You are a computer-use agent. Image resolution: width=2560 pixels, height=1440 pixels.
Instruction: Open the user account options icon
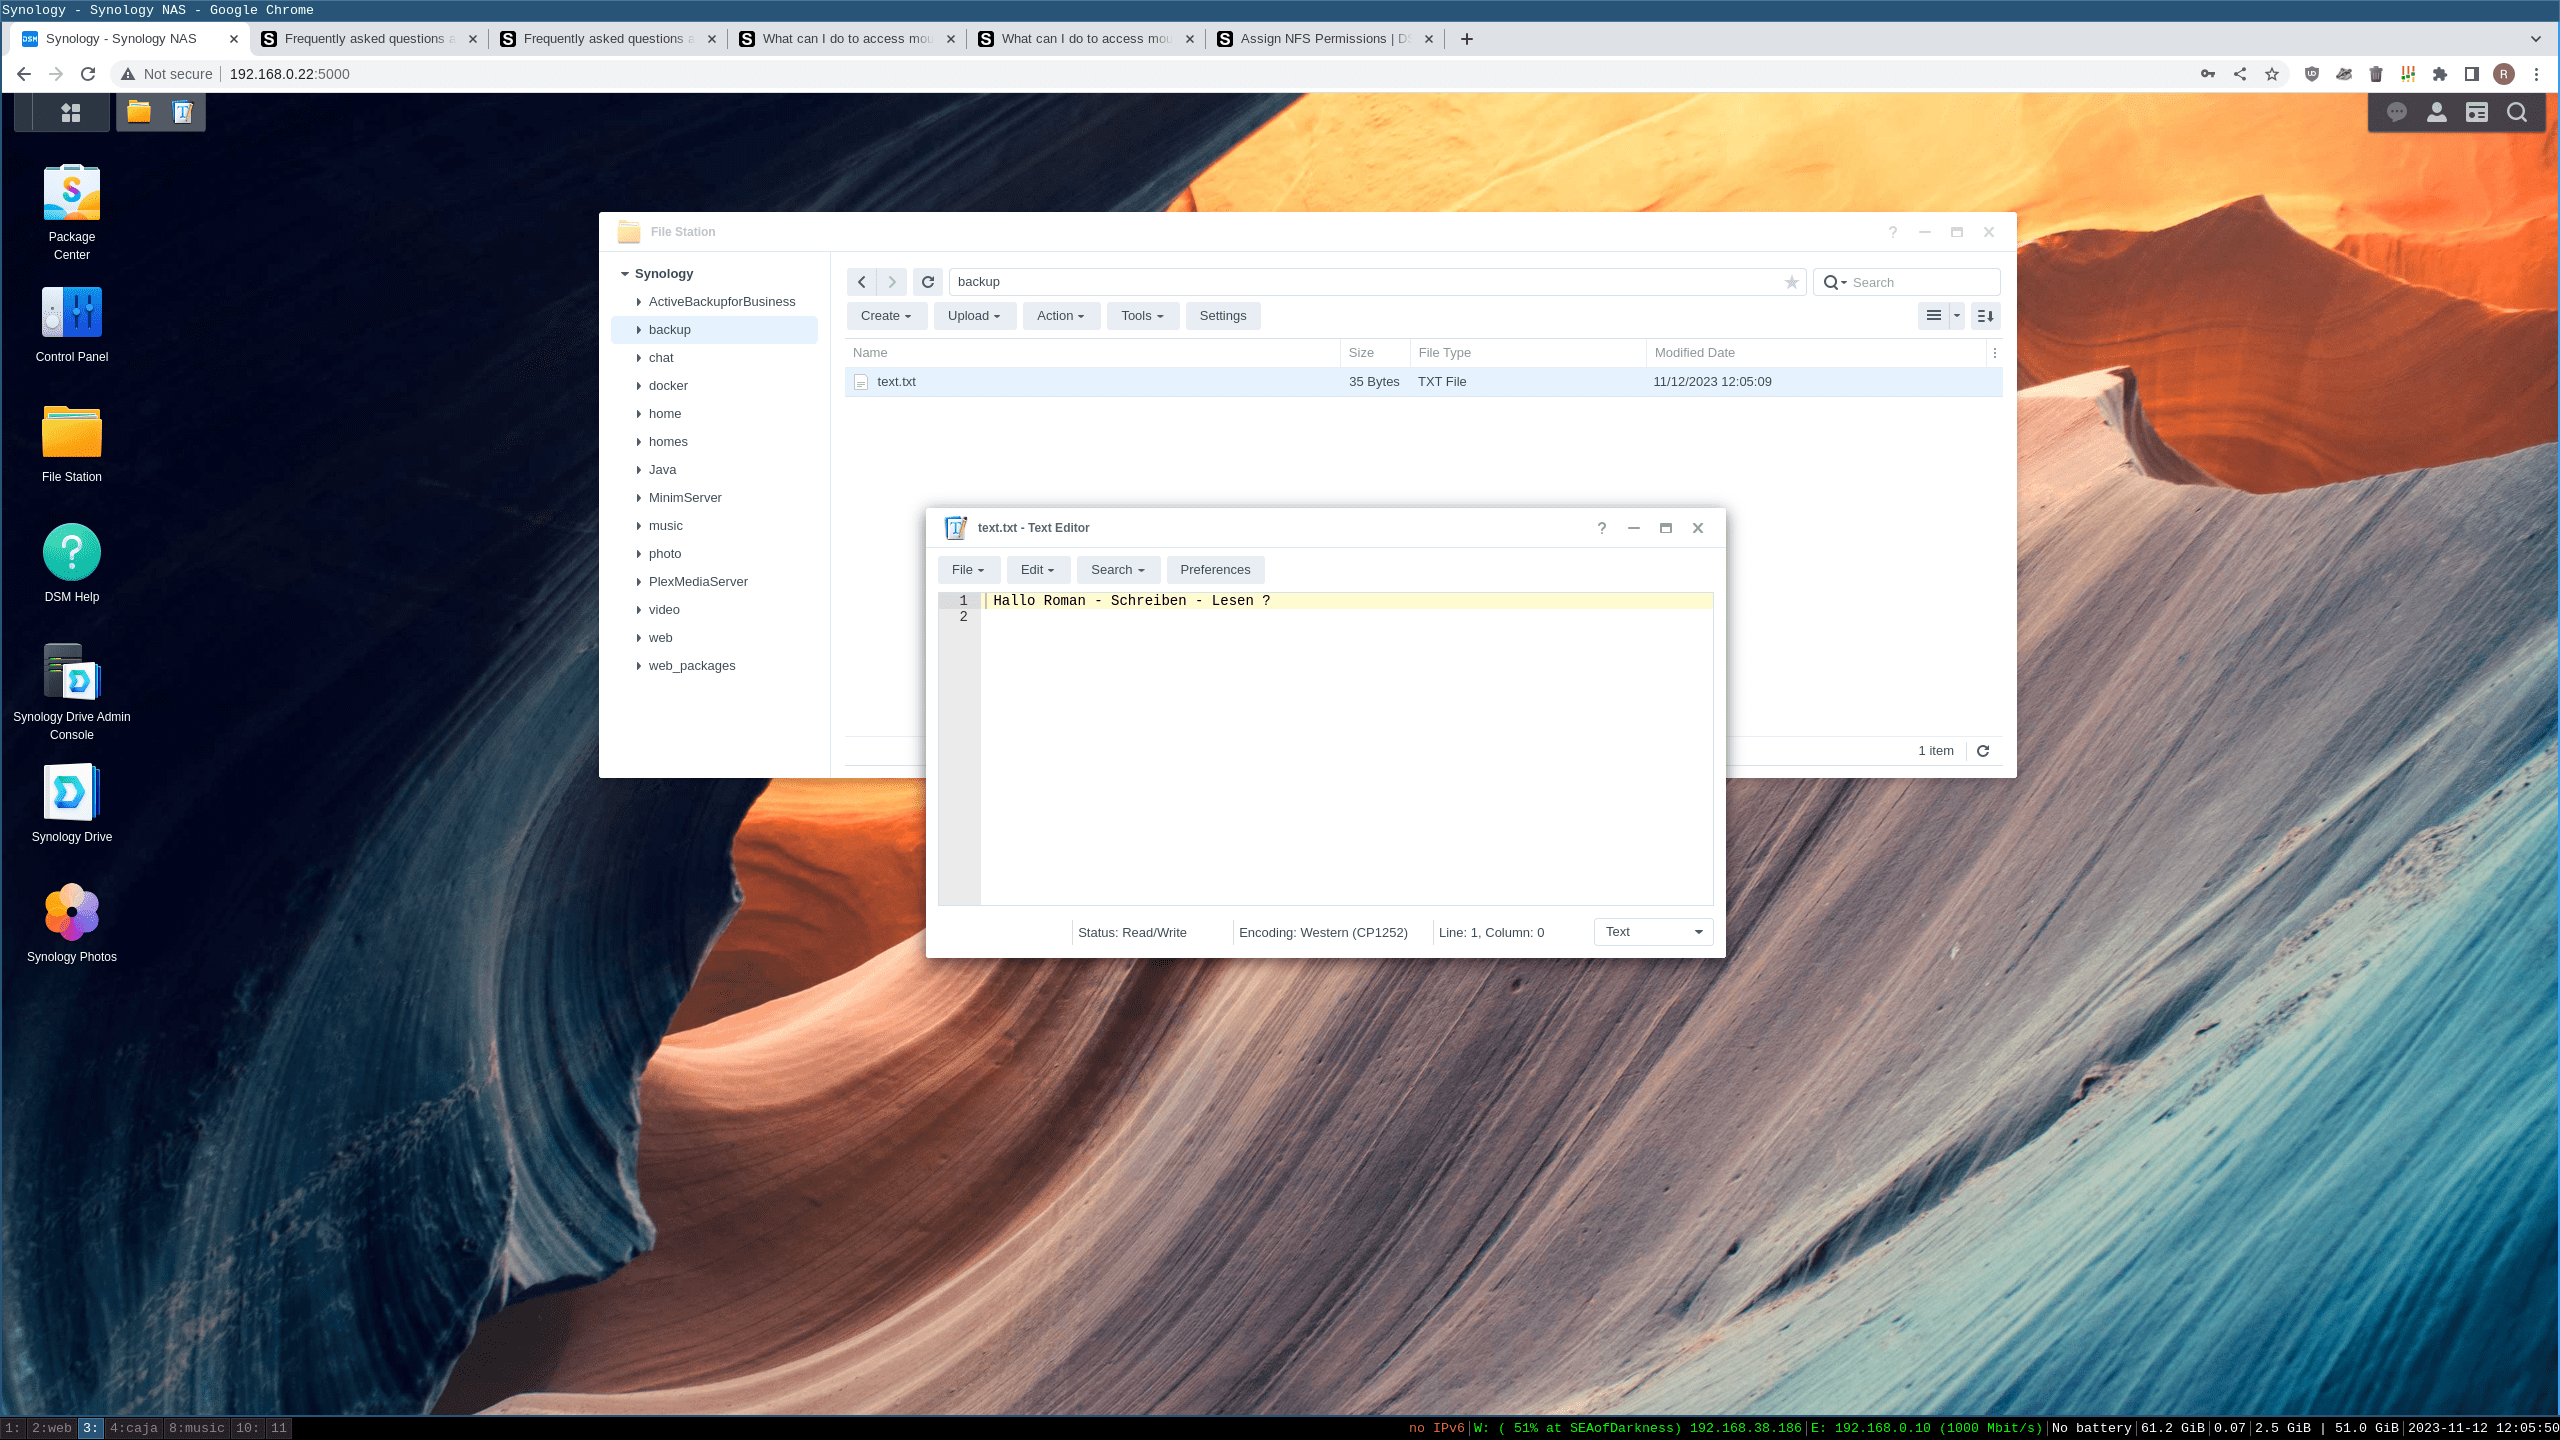click(2436, 113)
